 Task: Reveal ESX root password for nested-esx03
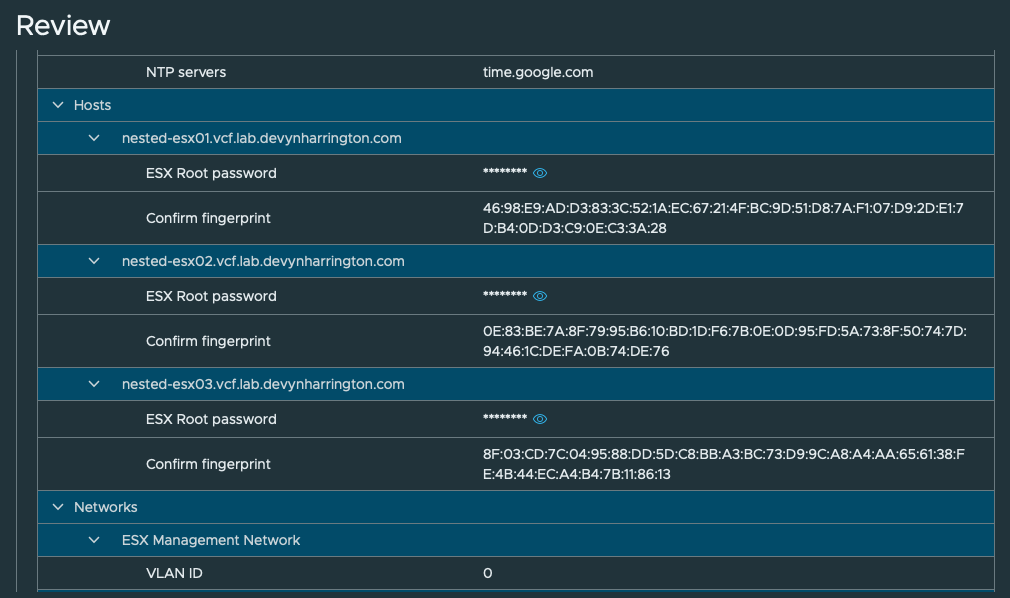pos(540,419)
